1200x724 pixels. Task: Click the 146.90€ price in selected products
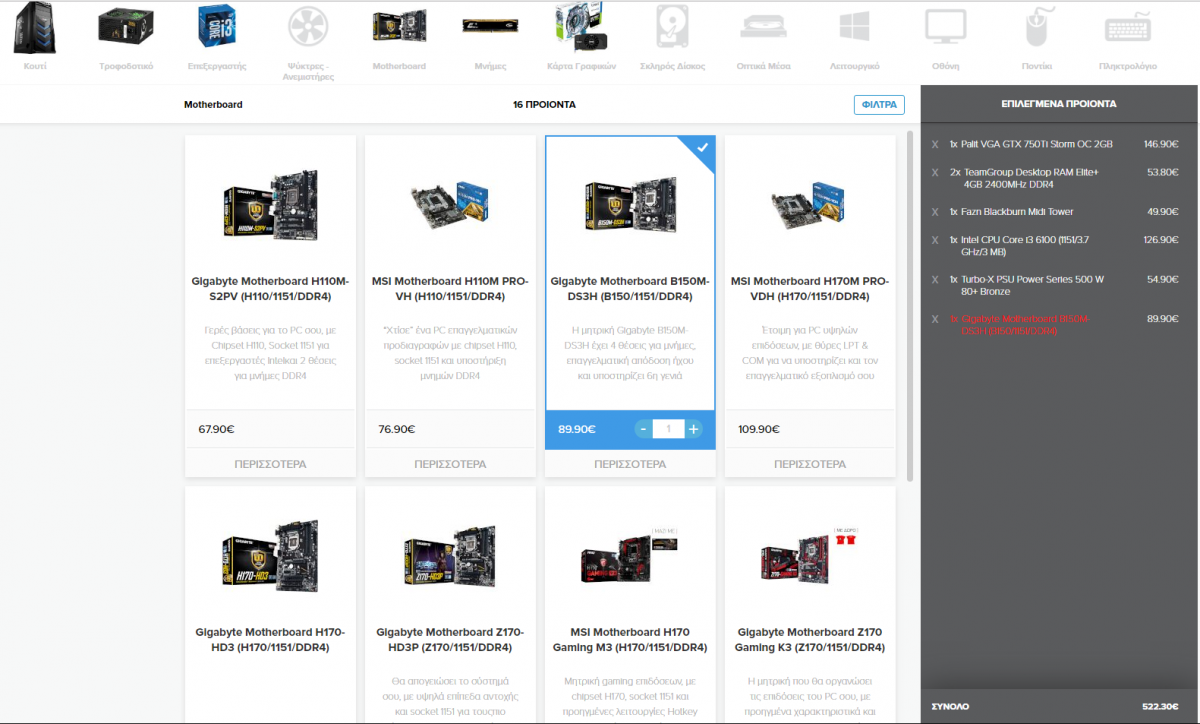pos(1161,144)
